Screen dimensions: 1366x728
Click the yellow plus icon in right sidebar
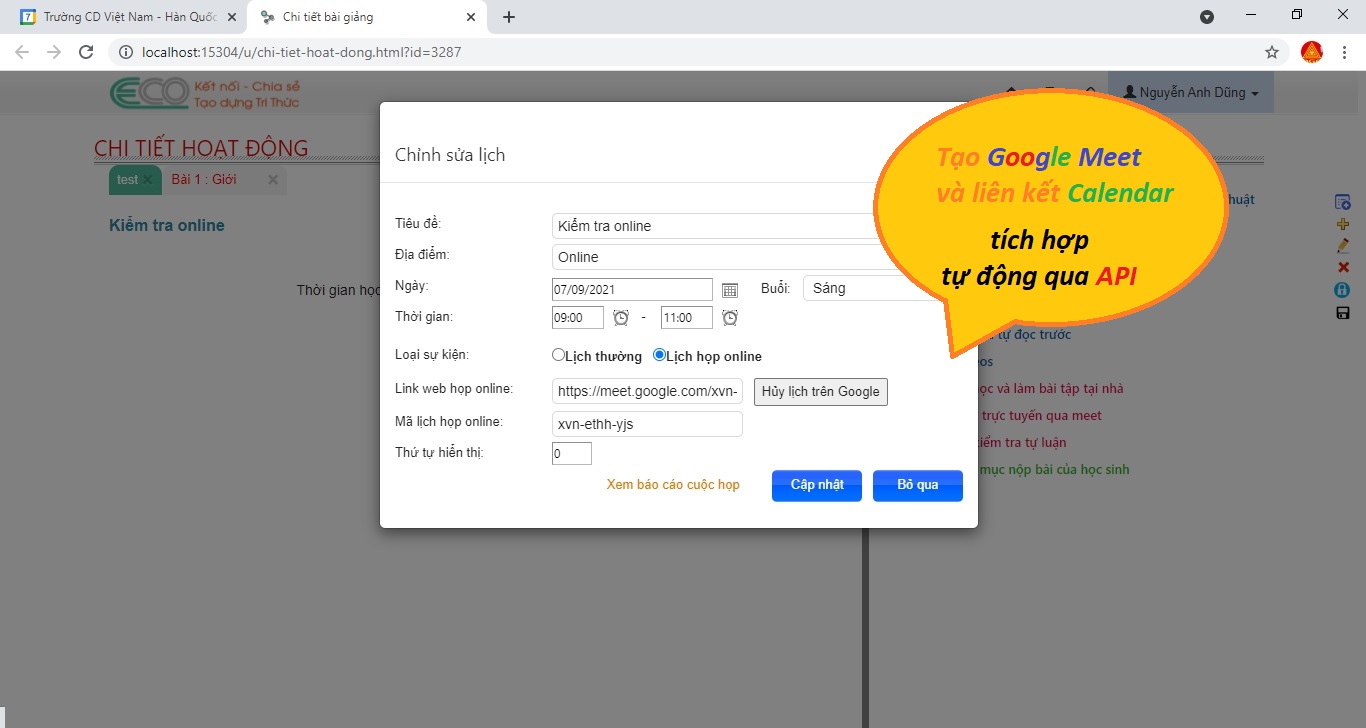point(1343,224)
